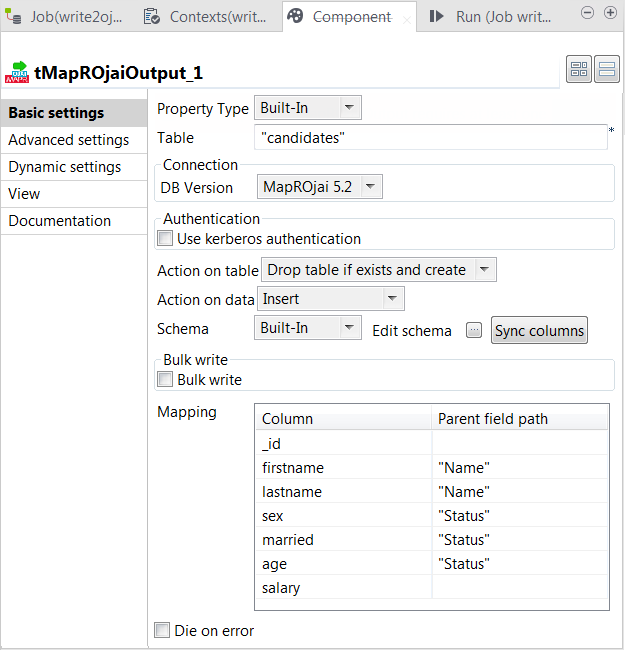Image resolution: width=625 pixels, height=650 pixels.
Task: Minimize the Component panel view
Action: [587, 13]
